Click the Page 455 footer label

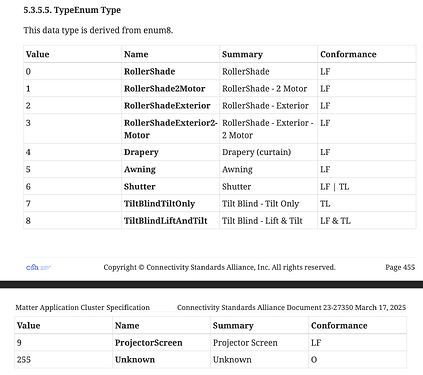[400, 267]
